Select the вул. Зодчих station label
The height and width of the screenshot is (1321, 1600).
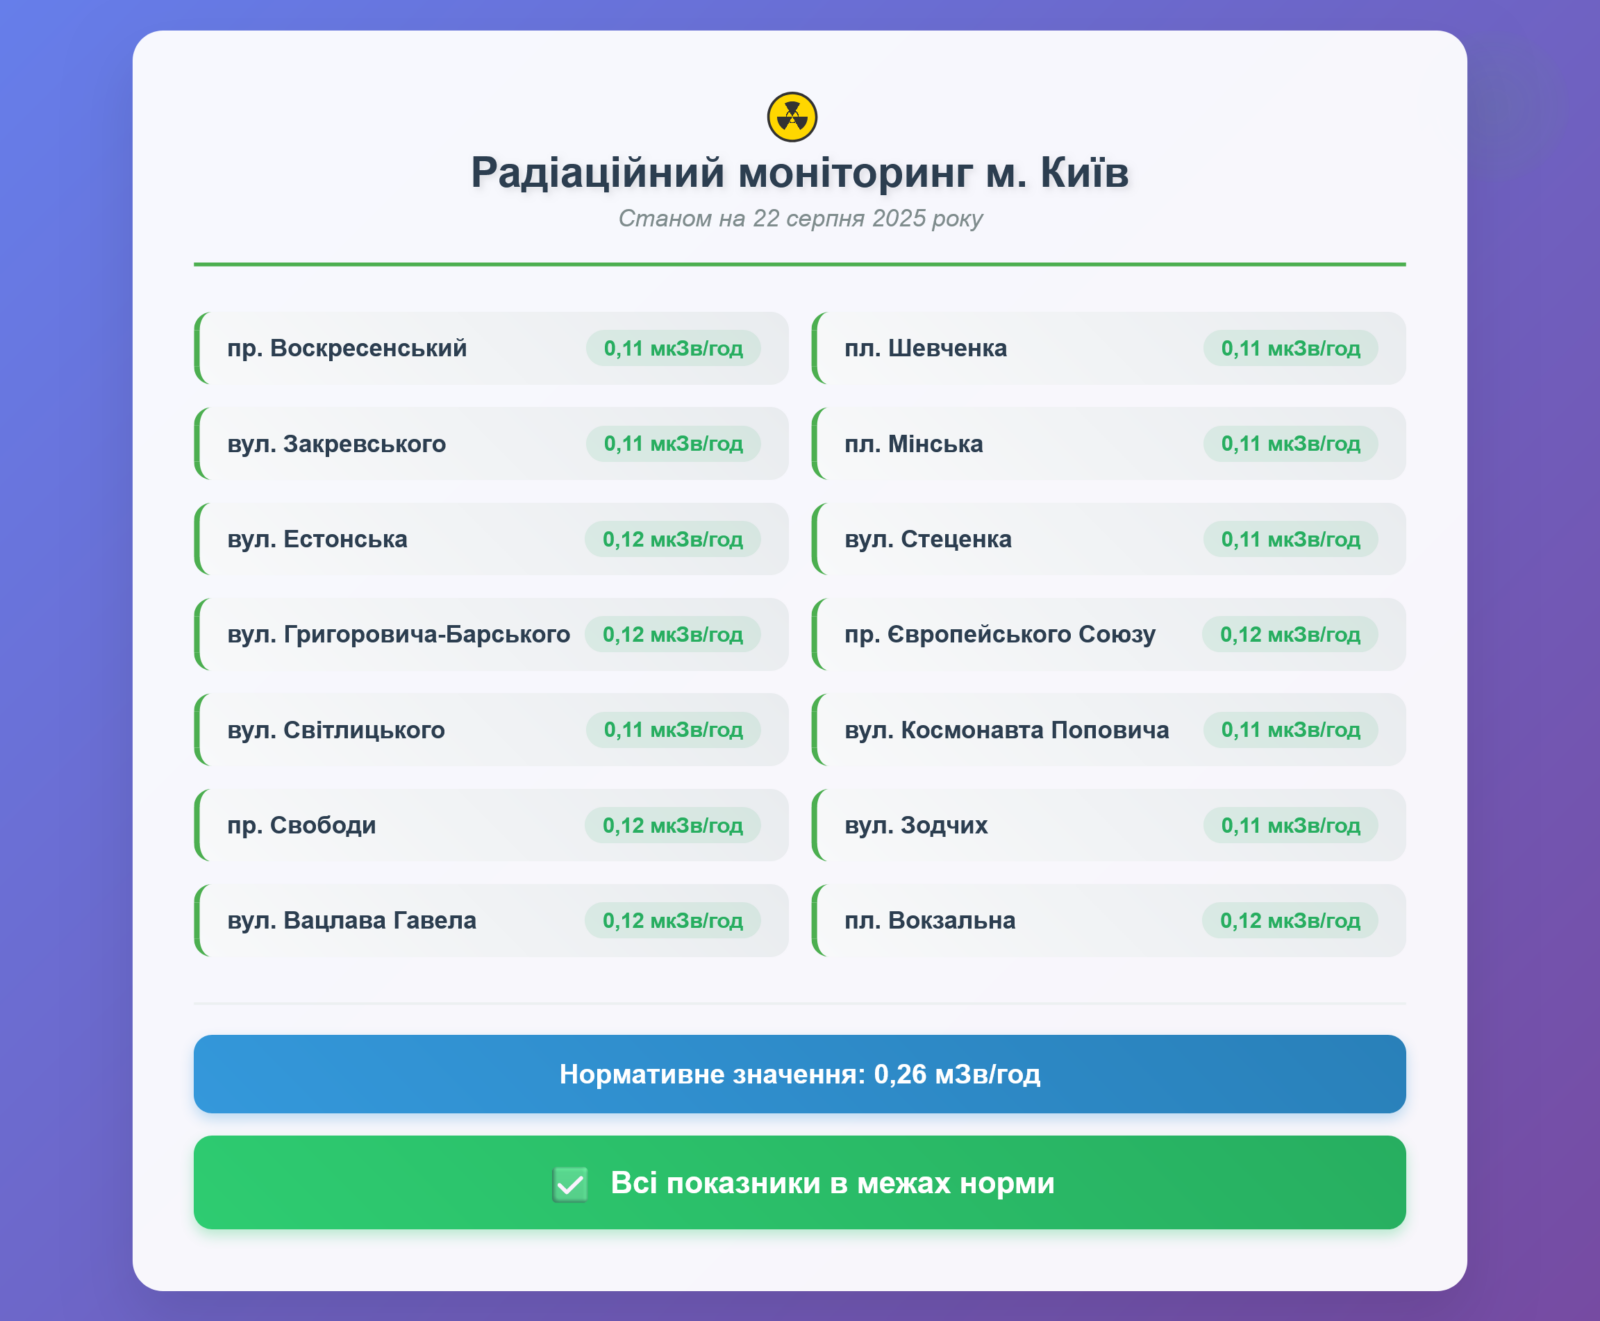[x=916, y=826]
